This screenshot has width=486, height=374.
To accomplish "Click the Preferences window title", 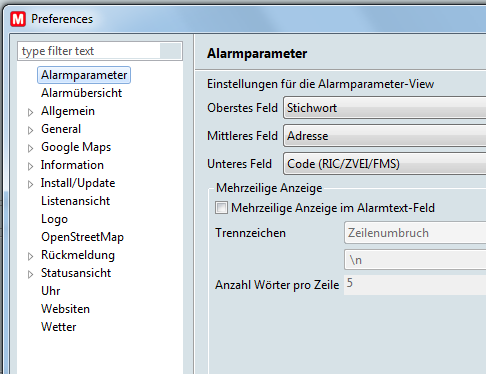I will (62, 19).
